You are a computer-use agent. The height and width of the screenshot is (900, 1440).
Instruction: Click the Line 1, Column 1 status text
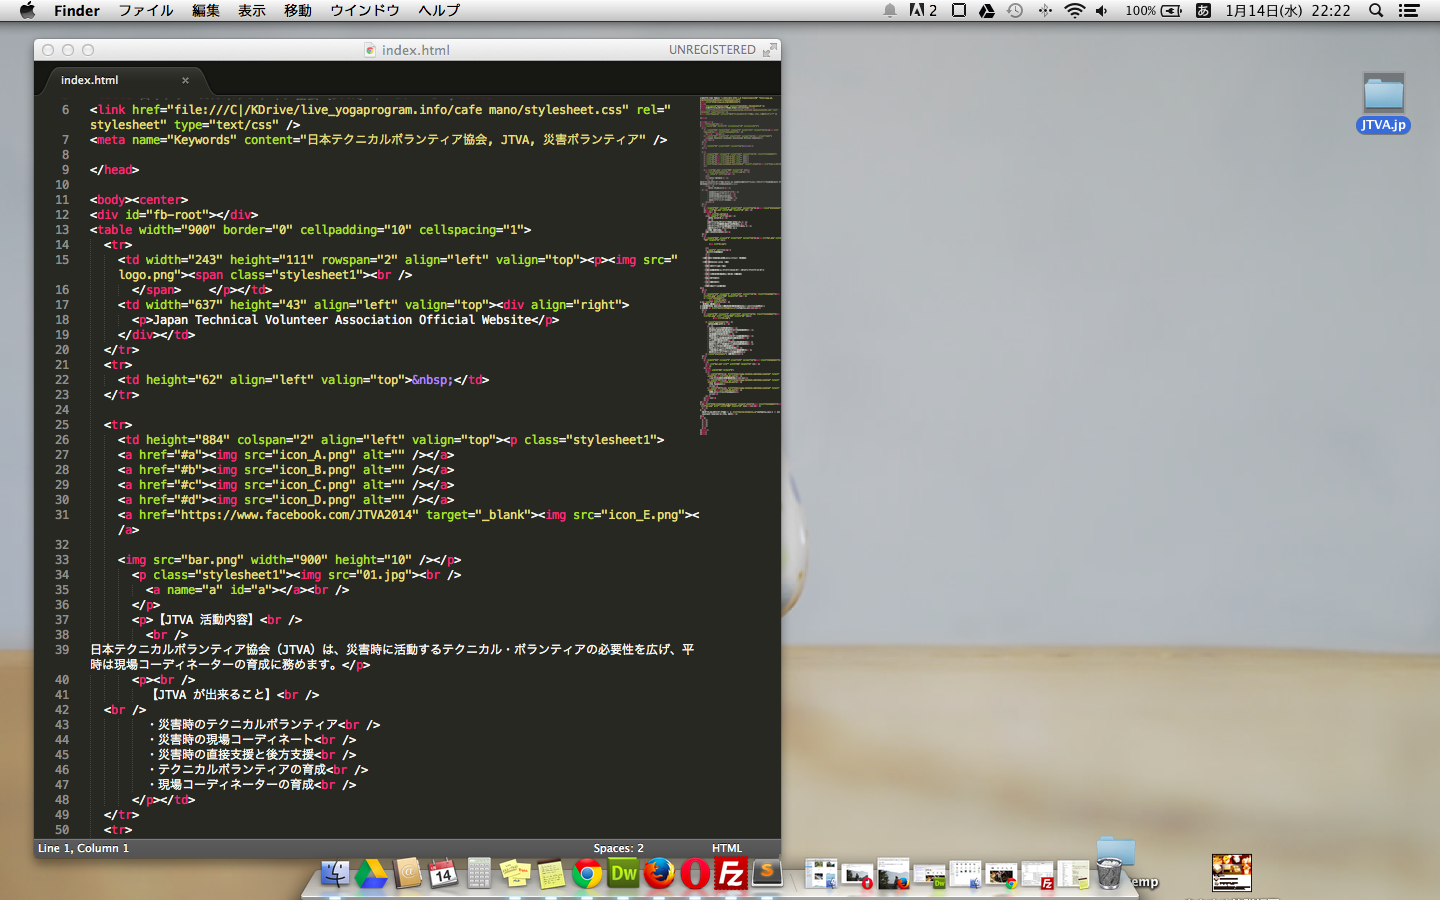coord(83,848)
